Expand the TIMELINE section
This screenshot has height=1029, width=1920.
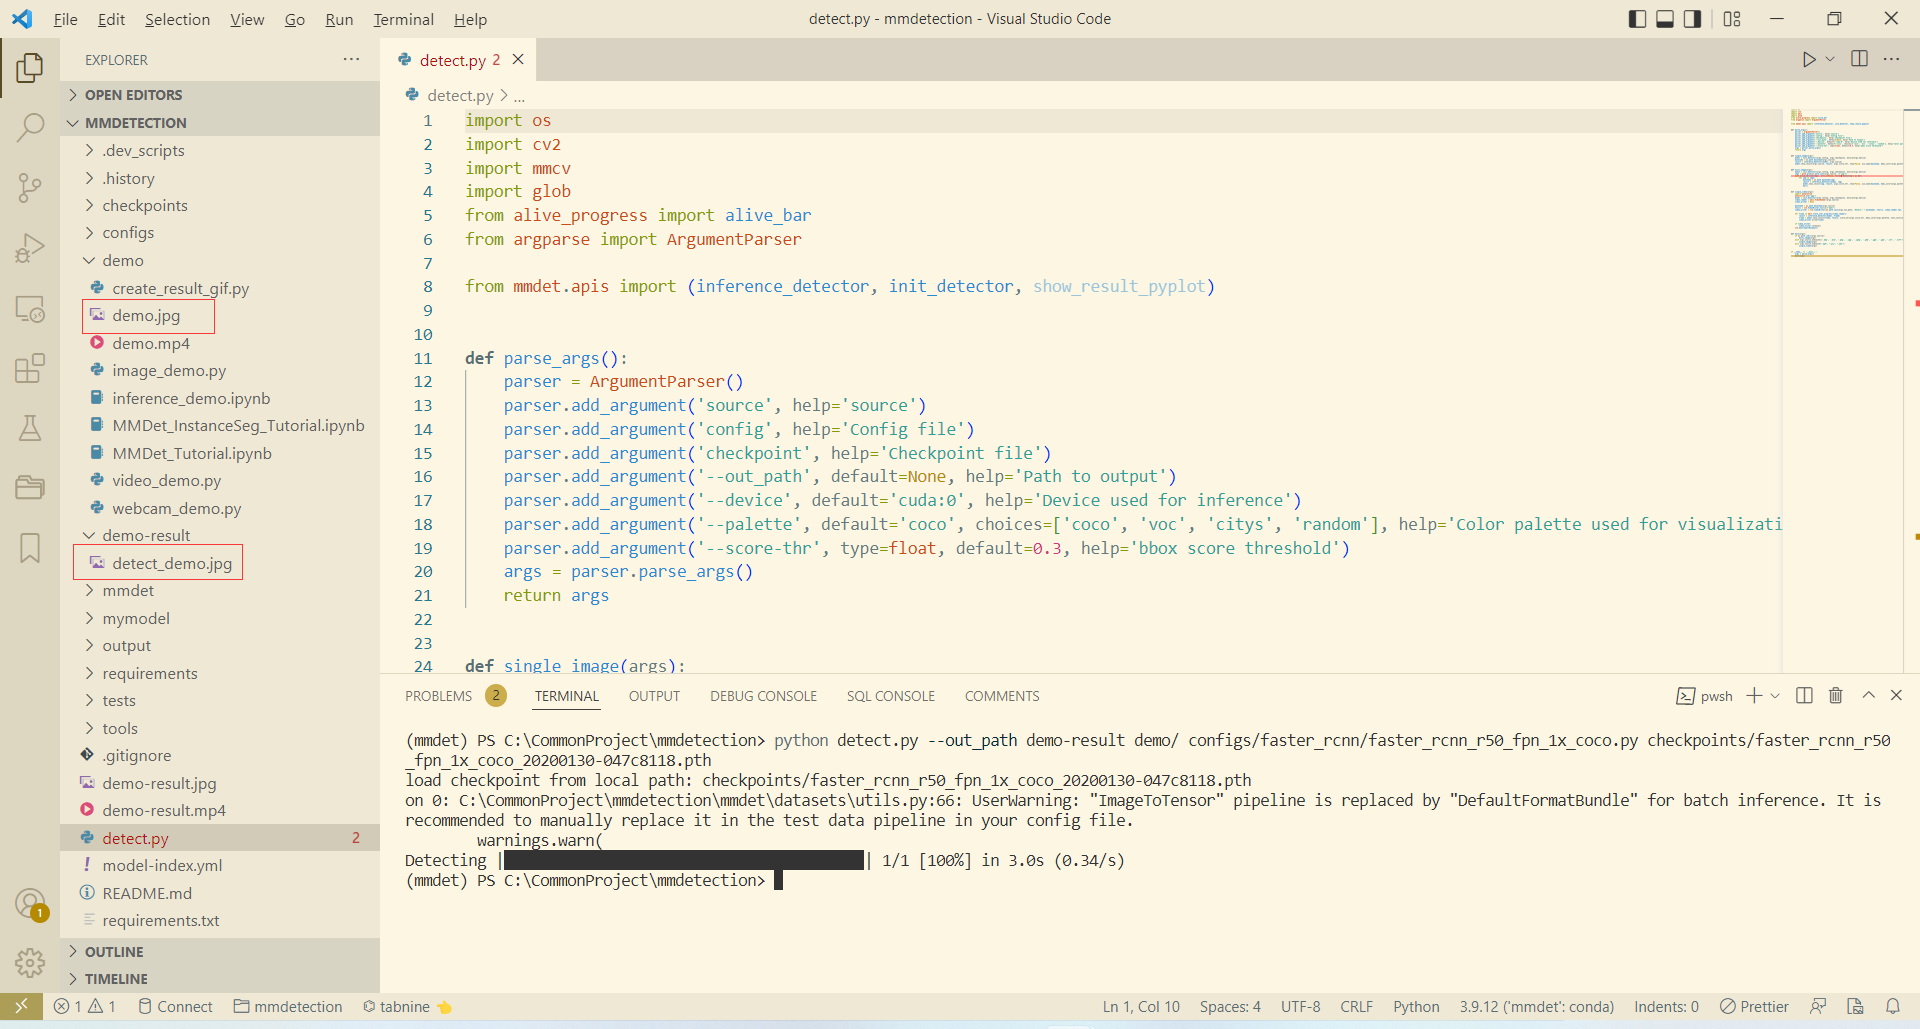pyautogui.click(x=220, y=979)
